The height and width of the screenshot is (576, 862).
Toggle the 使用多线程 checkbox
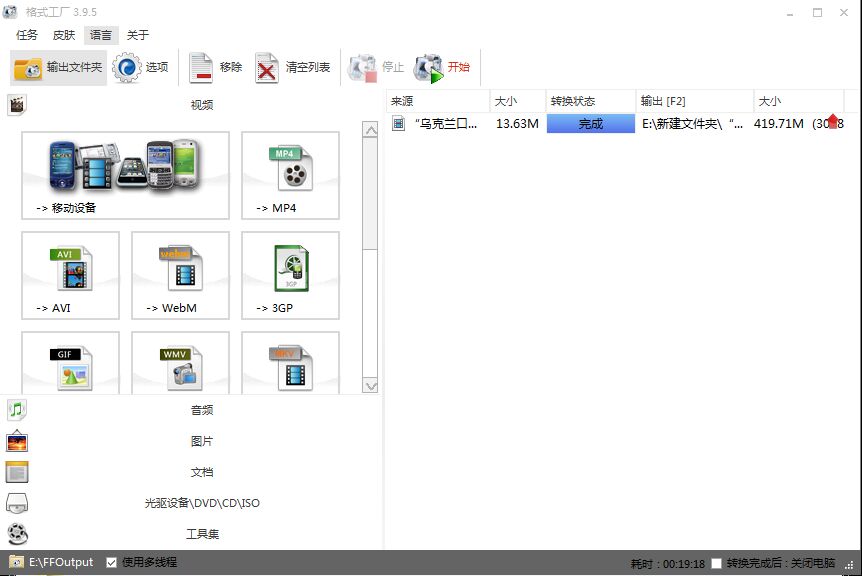[x=111, y=562]
